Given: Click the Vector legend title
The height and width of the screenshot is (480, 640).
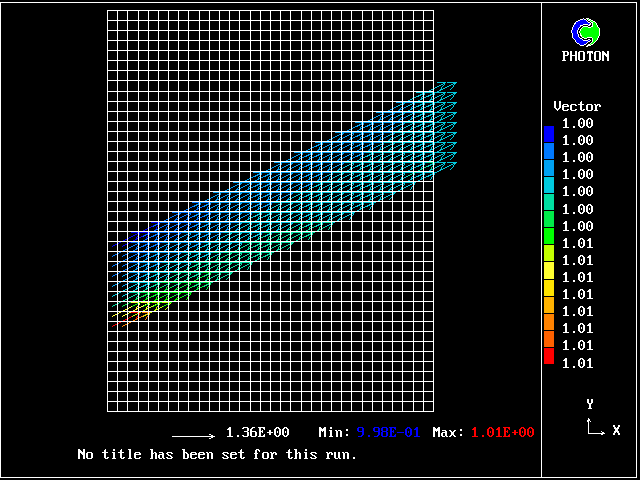Looking at the screenshot, I should (x=577, y=106).
